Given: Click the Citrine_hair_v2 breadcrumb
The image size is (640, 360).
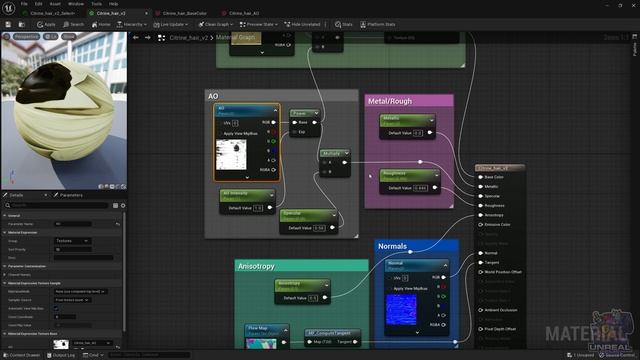Looking at the screenshot, I should (189, 38).
